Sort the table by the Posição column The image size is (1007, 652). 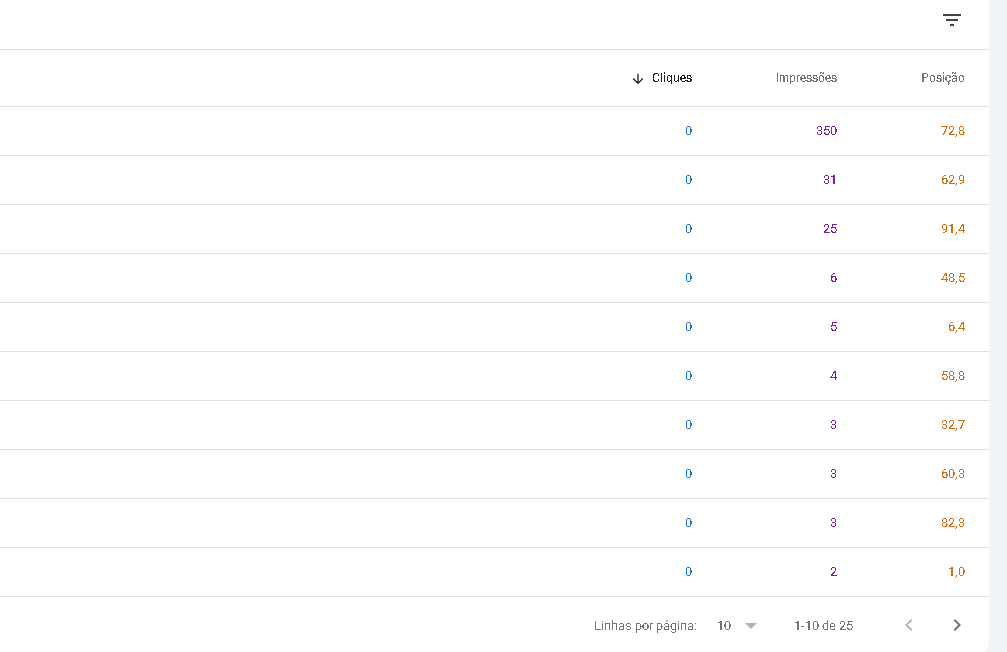(942, 77)
